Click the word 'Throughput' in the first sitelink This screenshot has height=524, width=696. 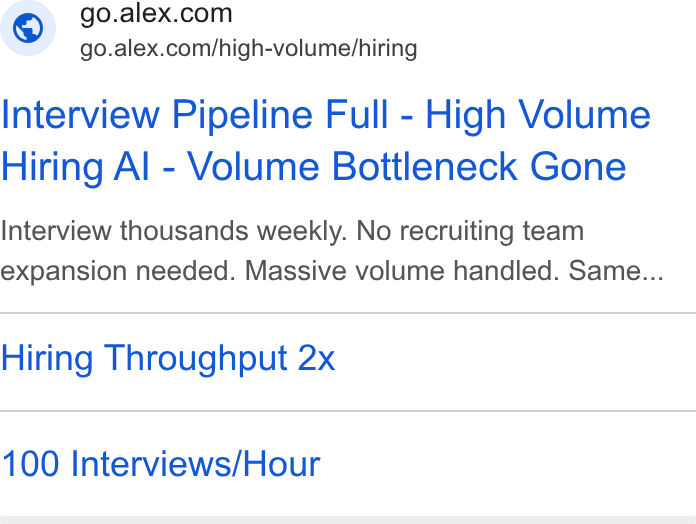click(195, 359)
